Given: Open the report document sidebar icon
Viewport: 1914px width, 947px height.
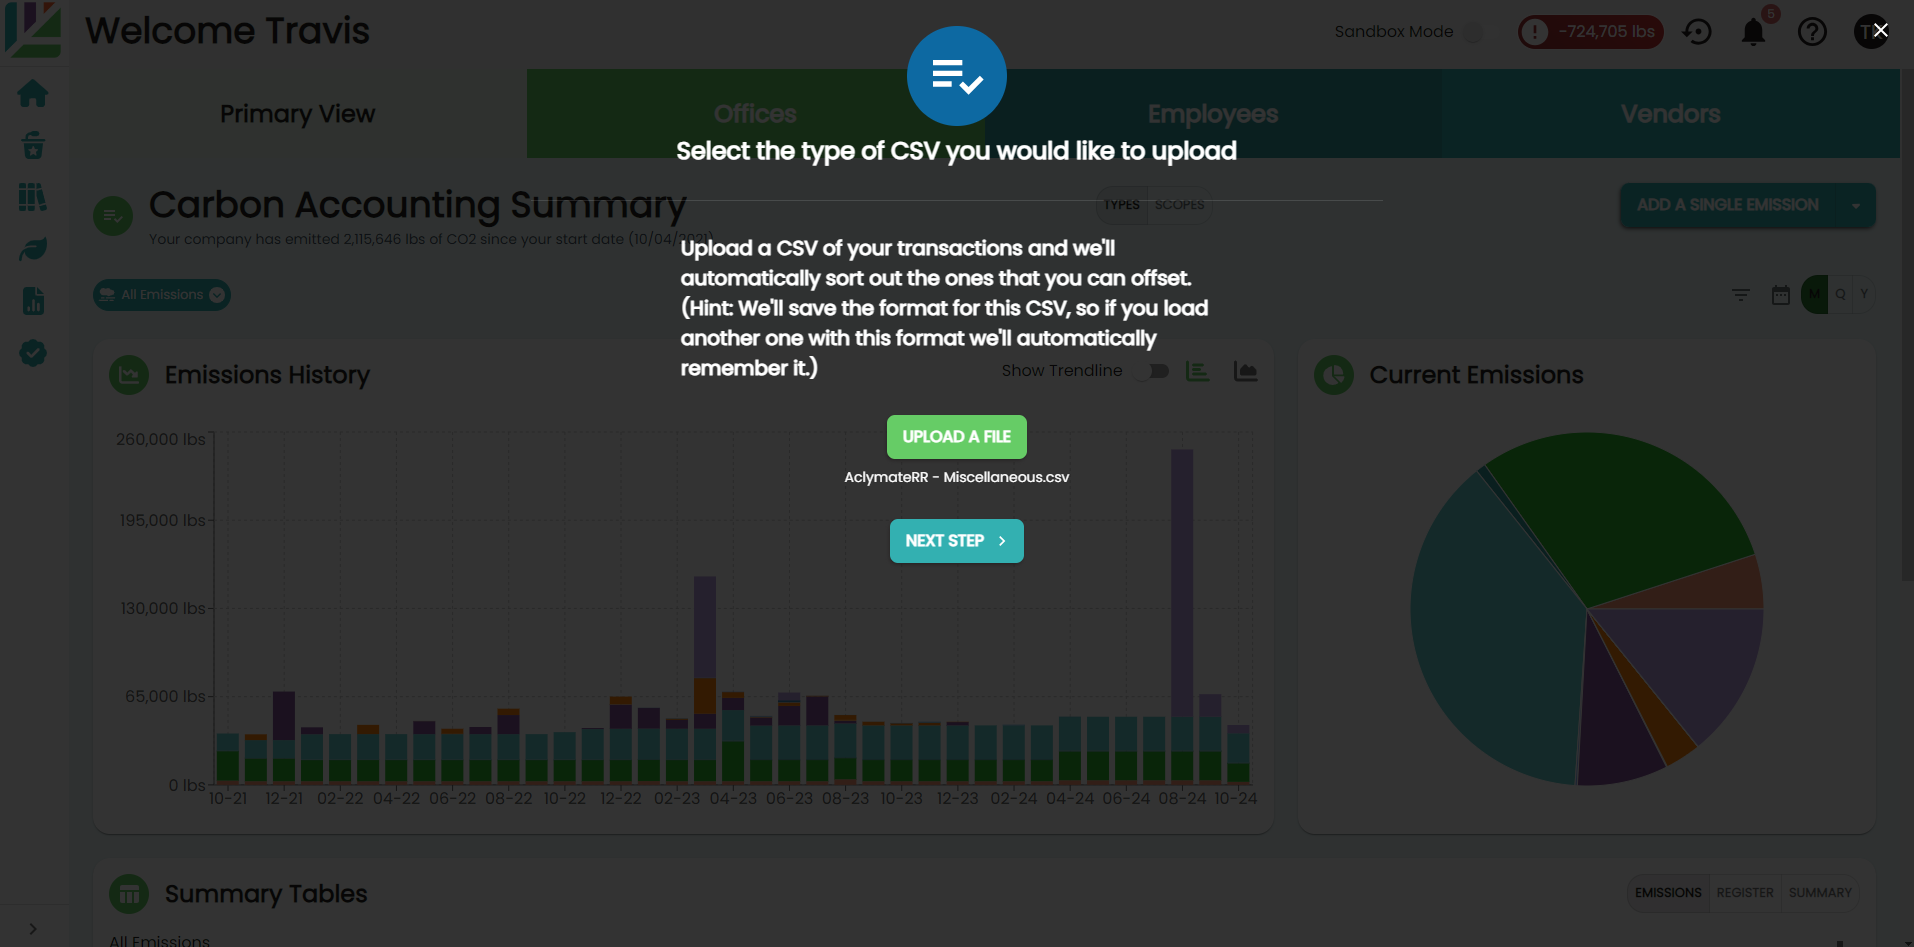Looking at the screenshot, I should pos(33,301).
